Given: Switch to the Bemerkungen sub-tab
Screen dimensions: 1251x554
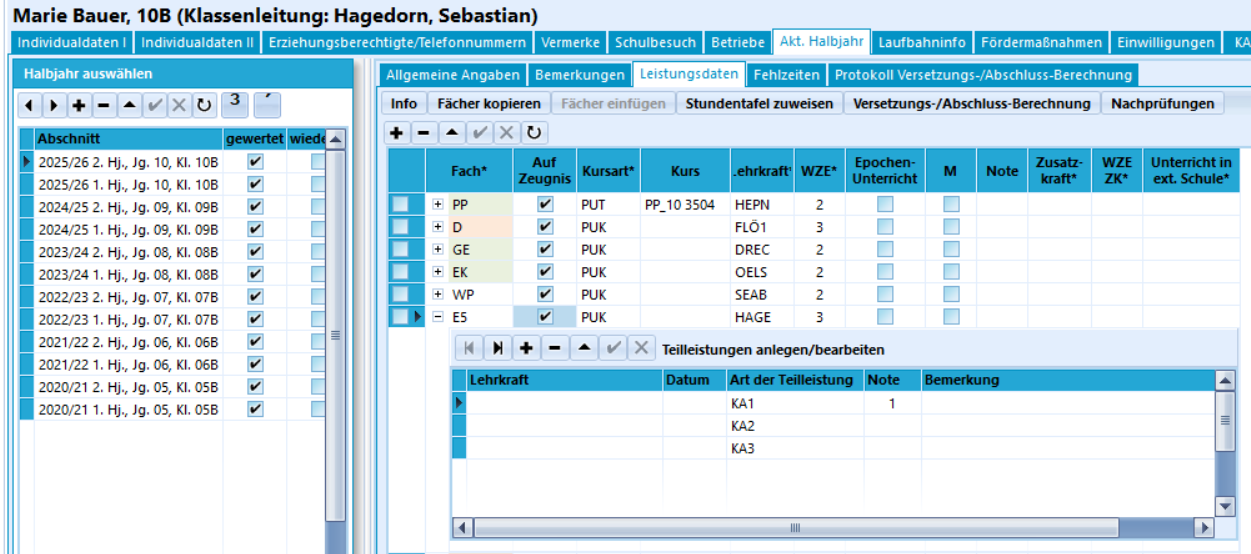Looking at the screenshot, I should tap(579, 75).
